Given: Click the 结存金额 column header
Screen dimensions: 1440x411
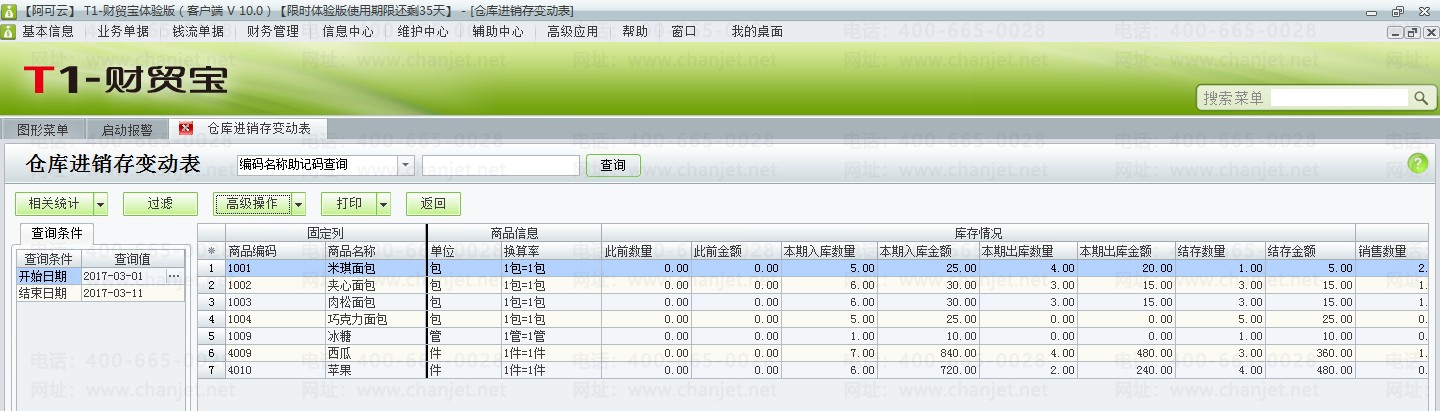Looking at the screenshot, I should point(1310,251).
